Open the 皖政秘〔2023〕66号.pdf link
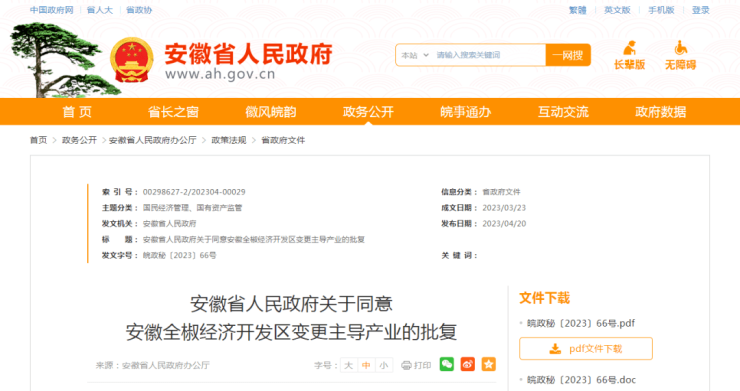Image resolution: width=740 pixels, height=391 pixels. coord(580,323)
